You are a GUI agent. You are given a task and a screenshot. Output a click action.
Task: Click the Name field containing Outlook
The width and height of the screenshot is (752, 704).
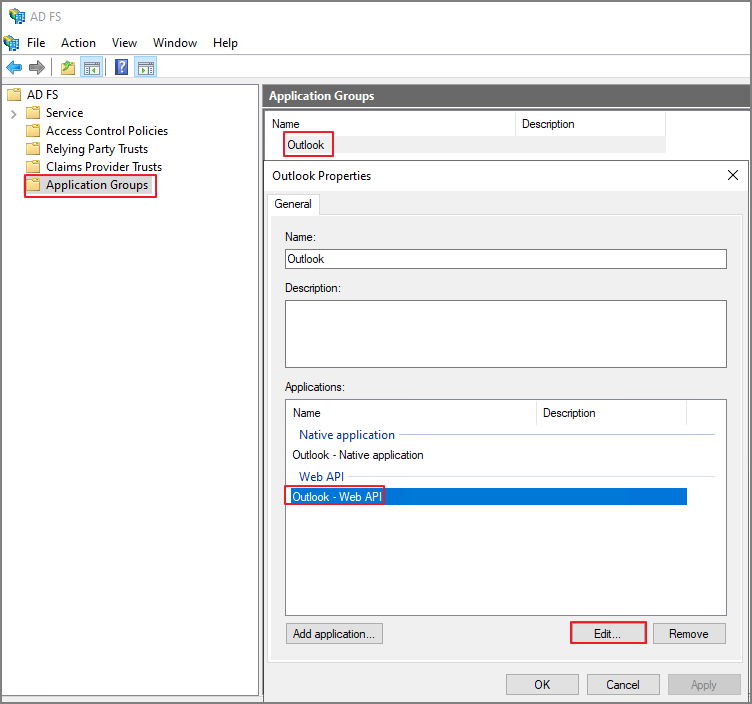505,259
